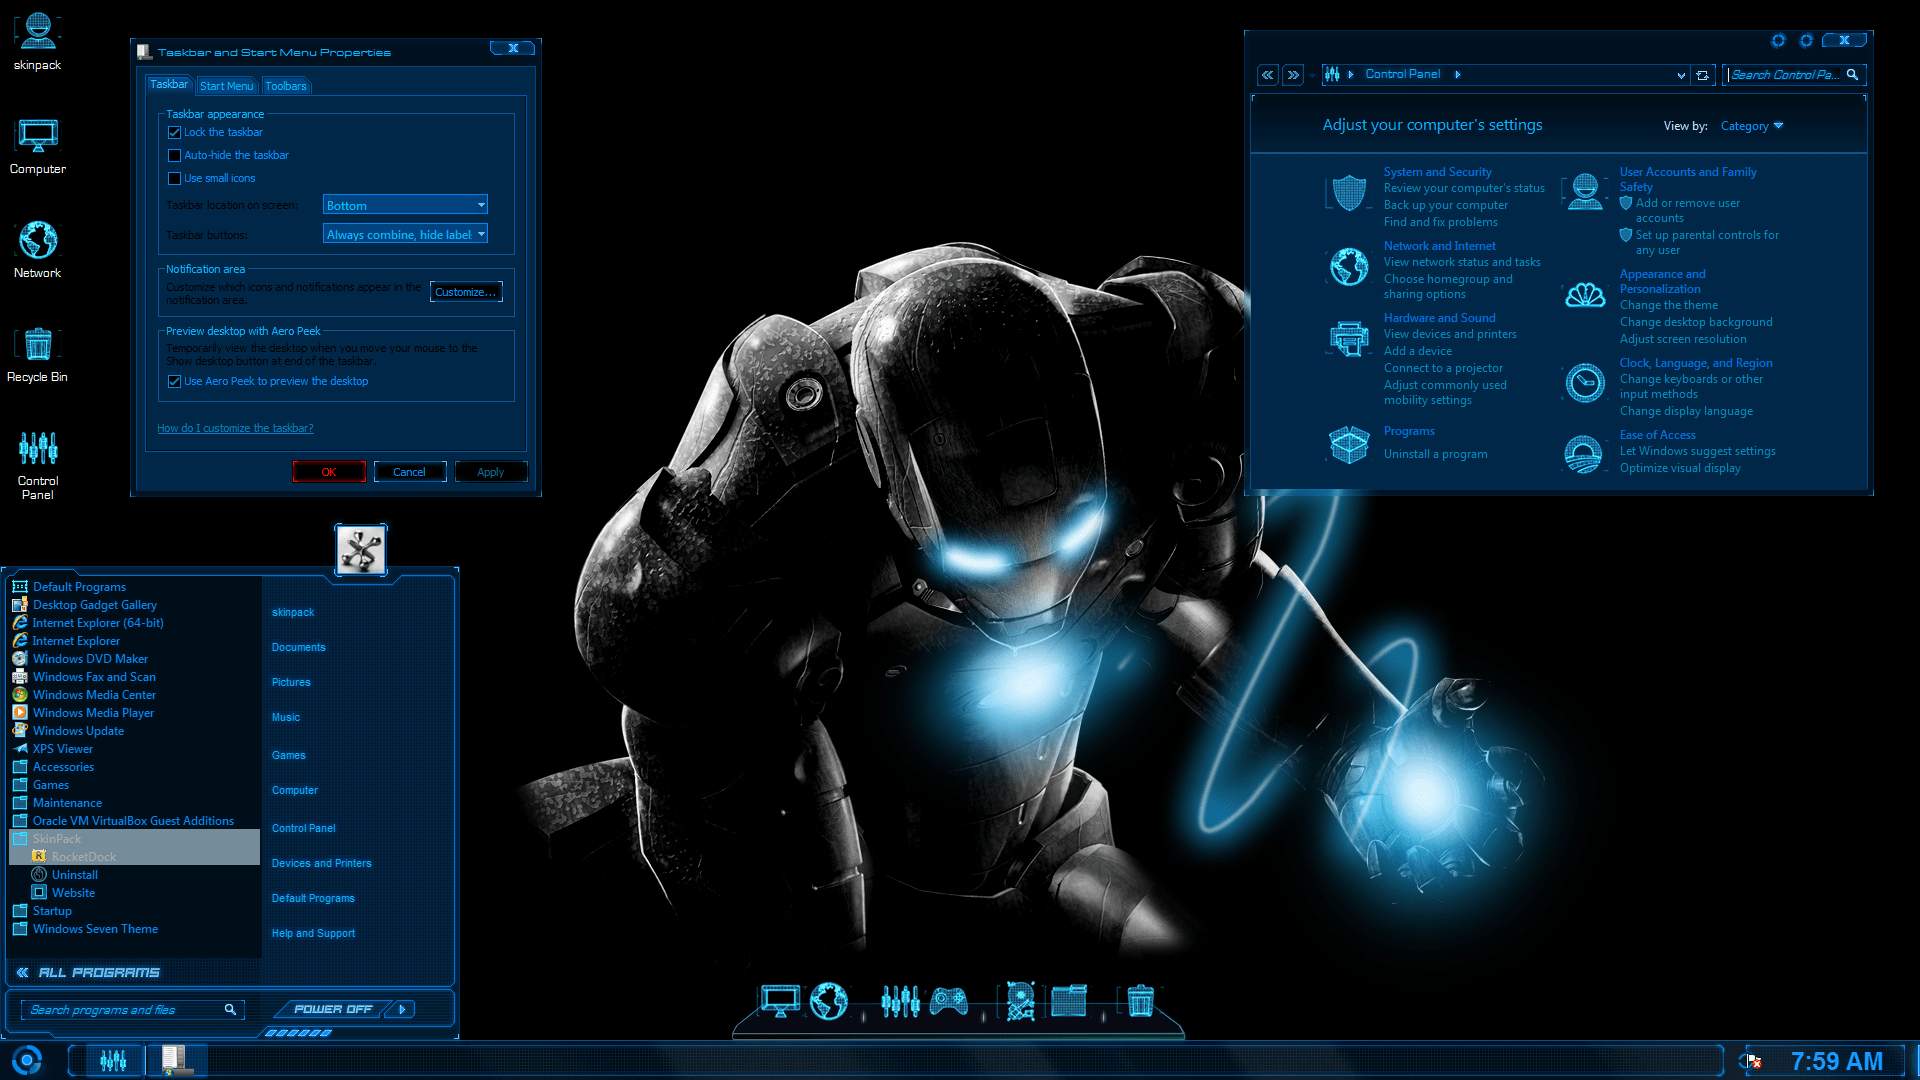1920x1080 pixels.
Task: Click the Ease of Access icon
Action: pos(1583,454)
